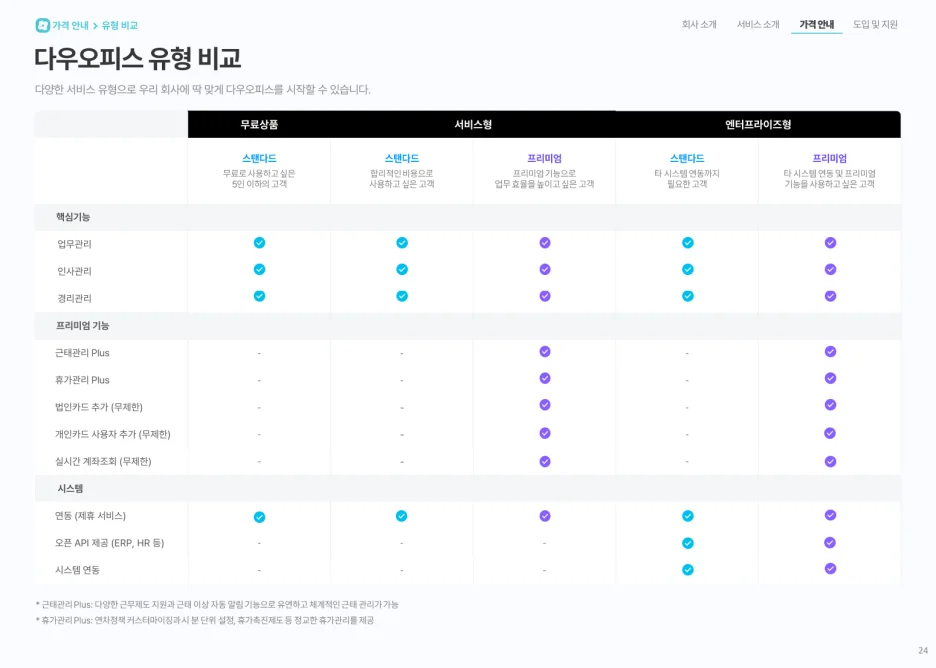Click the purple check for 경리관리 under 서비스형 프리미엄
The image size is (936, 668).
coord(544,296)
